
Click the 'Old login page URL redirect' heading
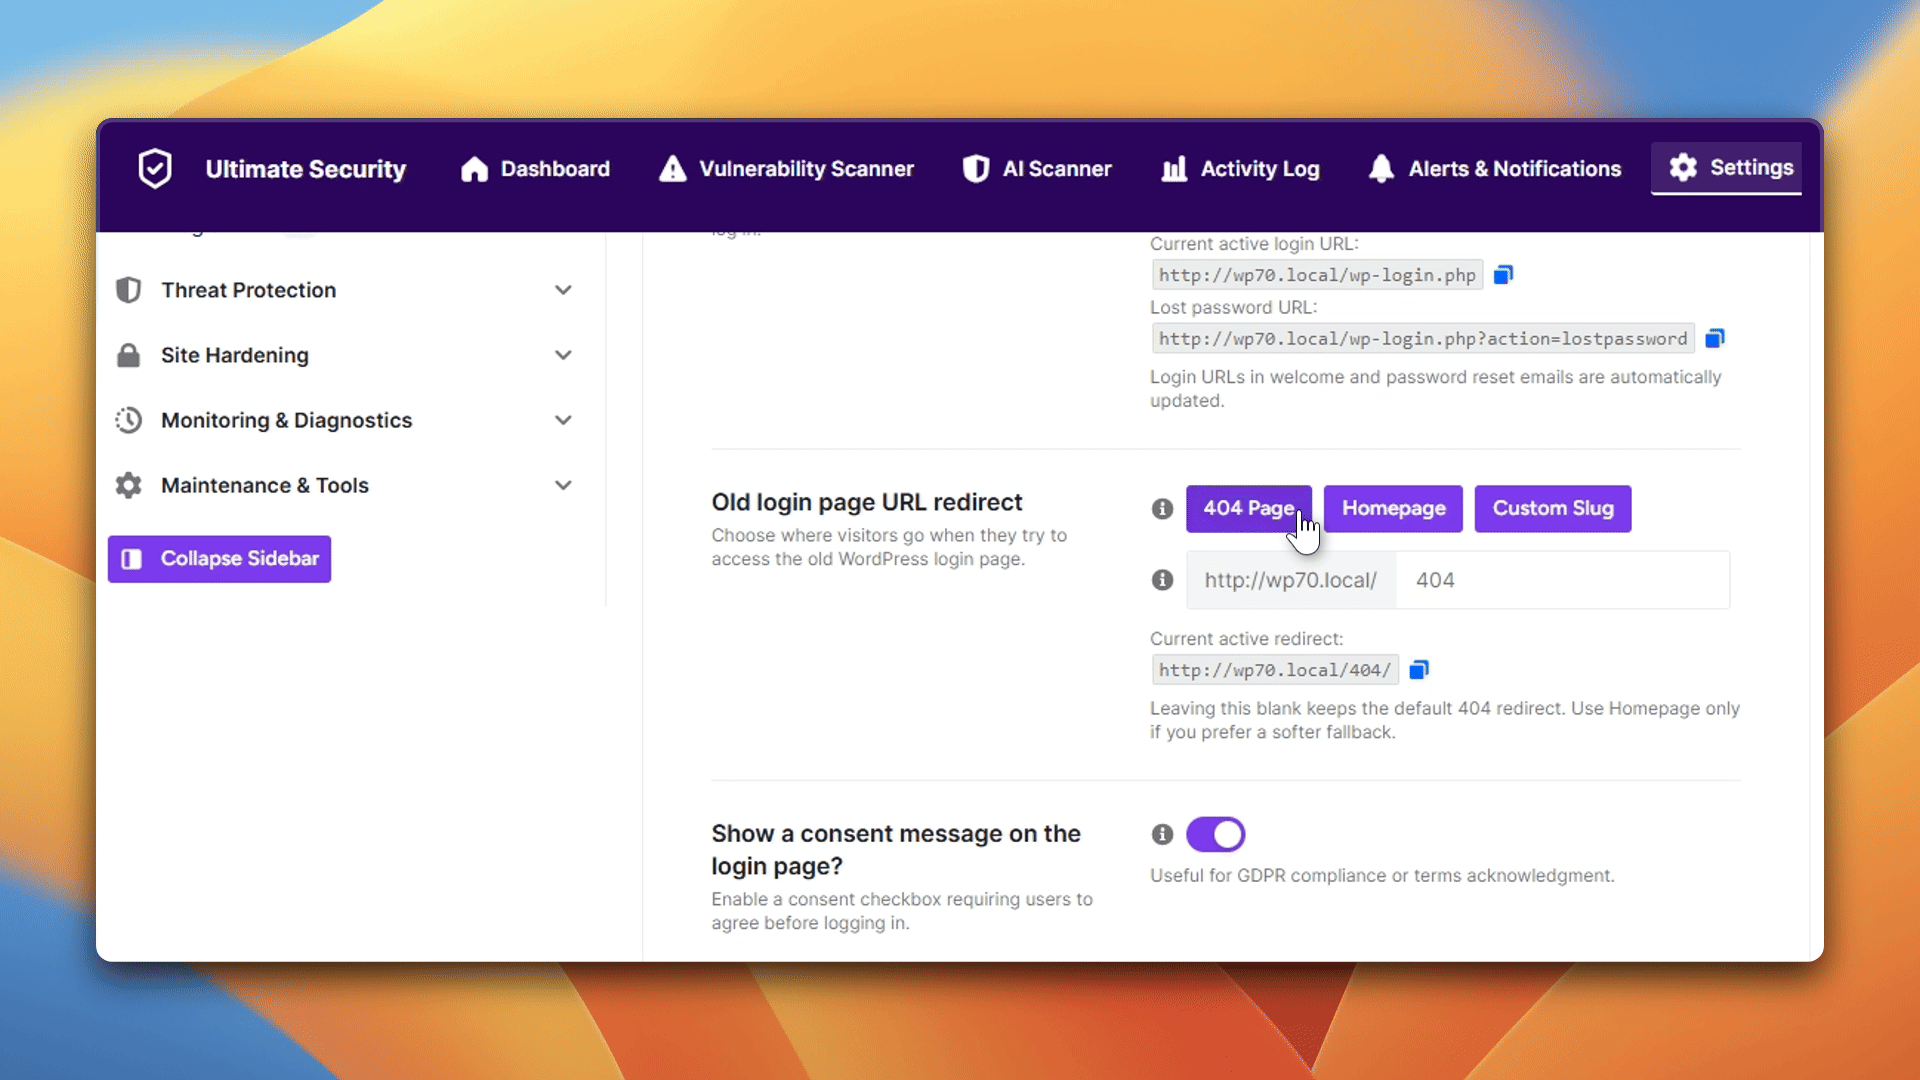pos(867,502)
